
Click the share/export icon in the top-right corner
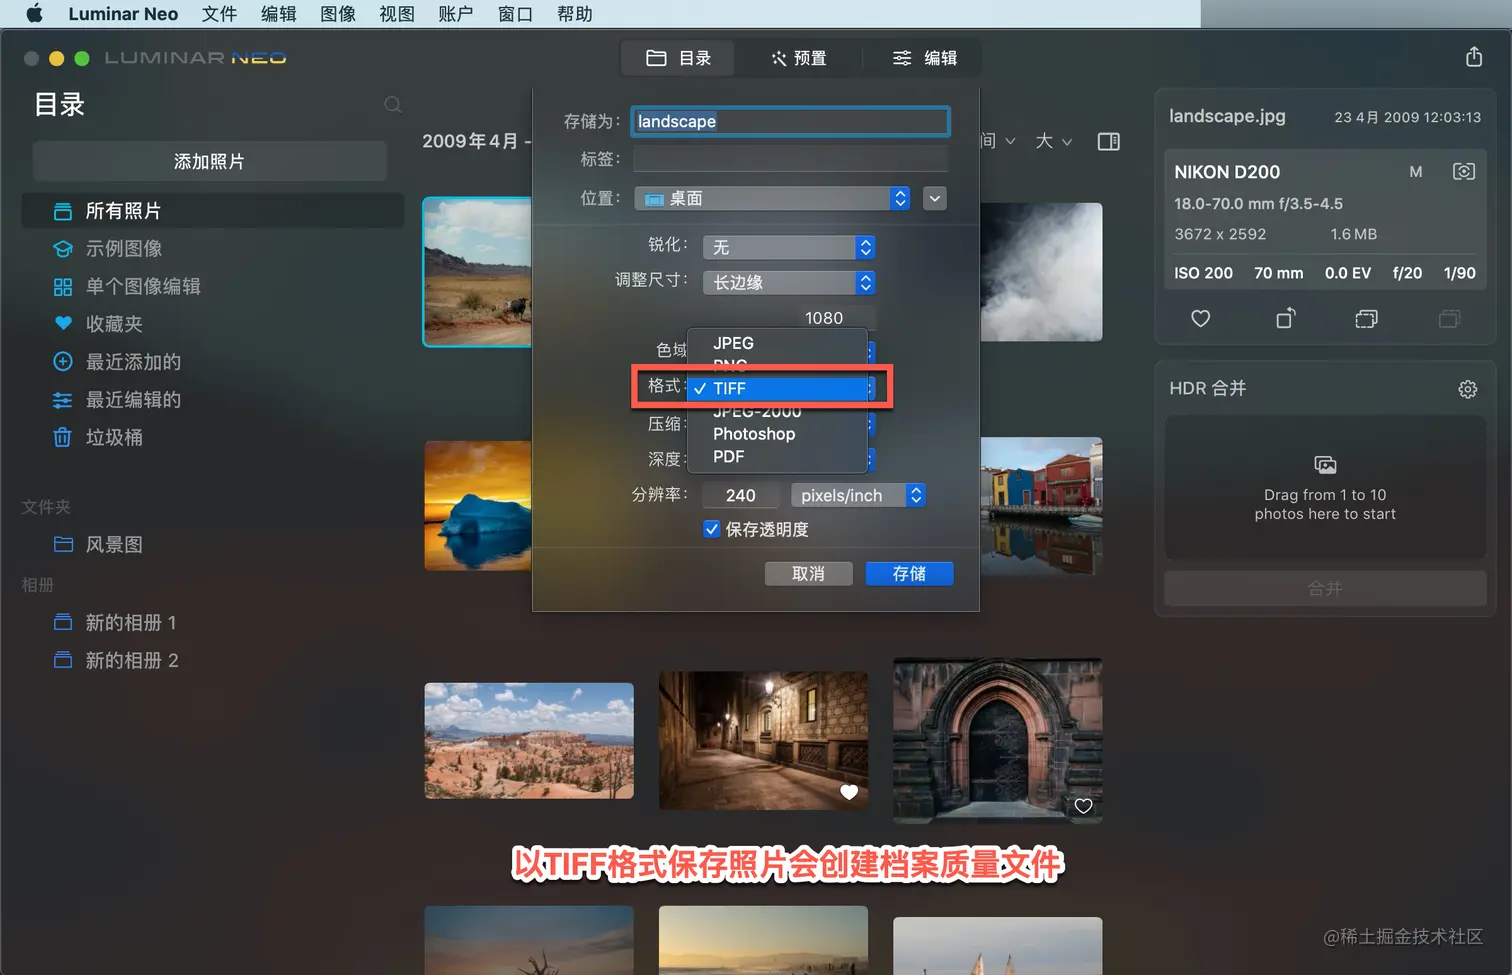pos(1474,57)
